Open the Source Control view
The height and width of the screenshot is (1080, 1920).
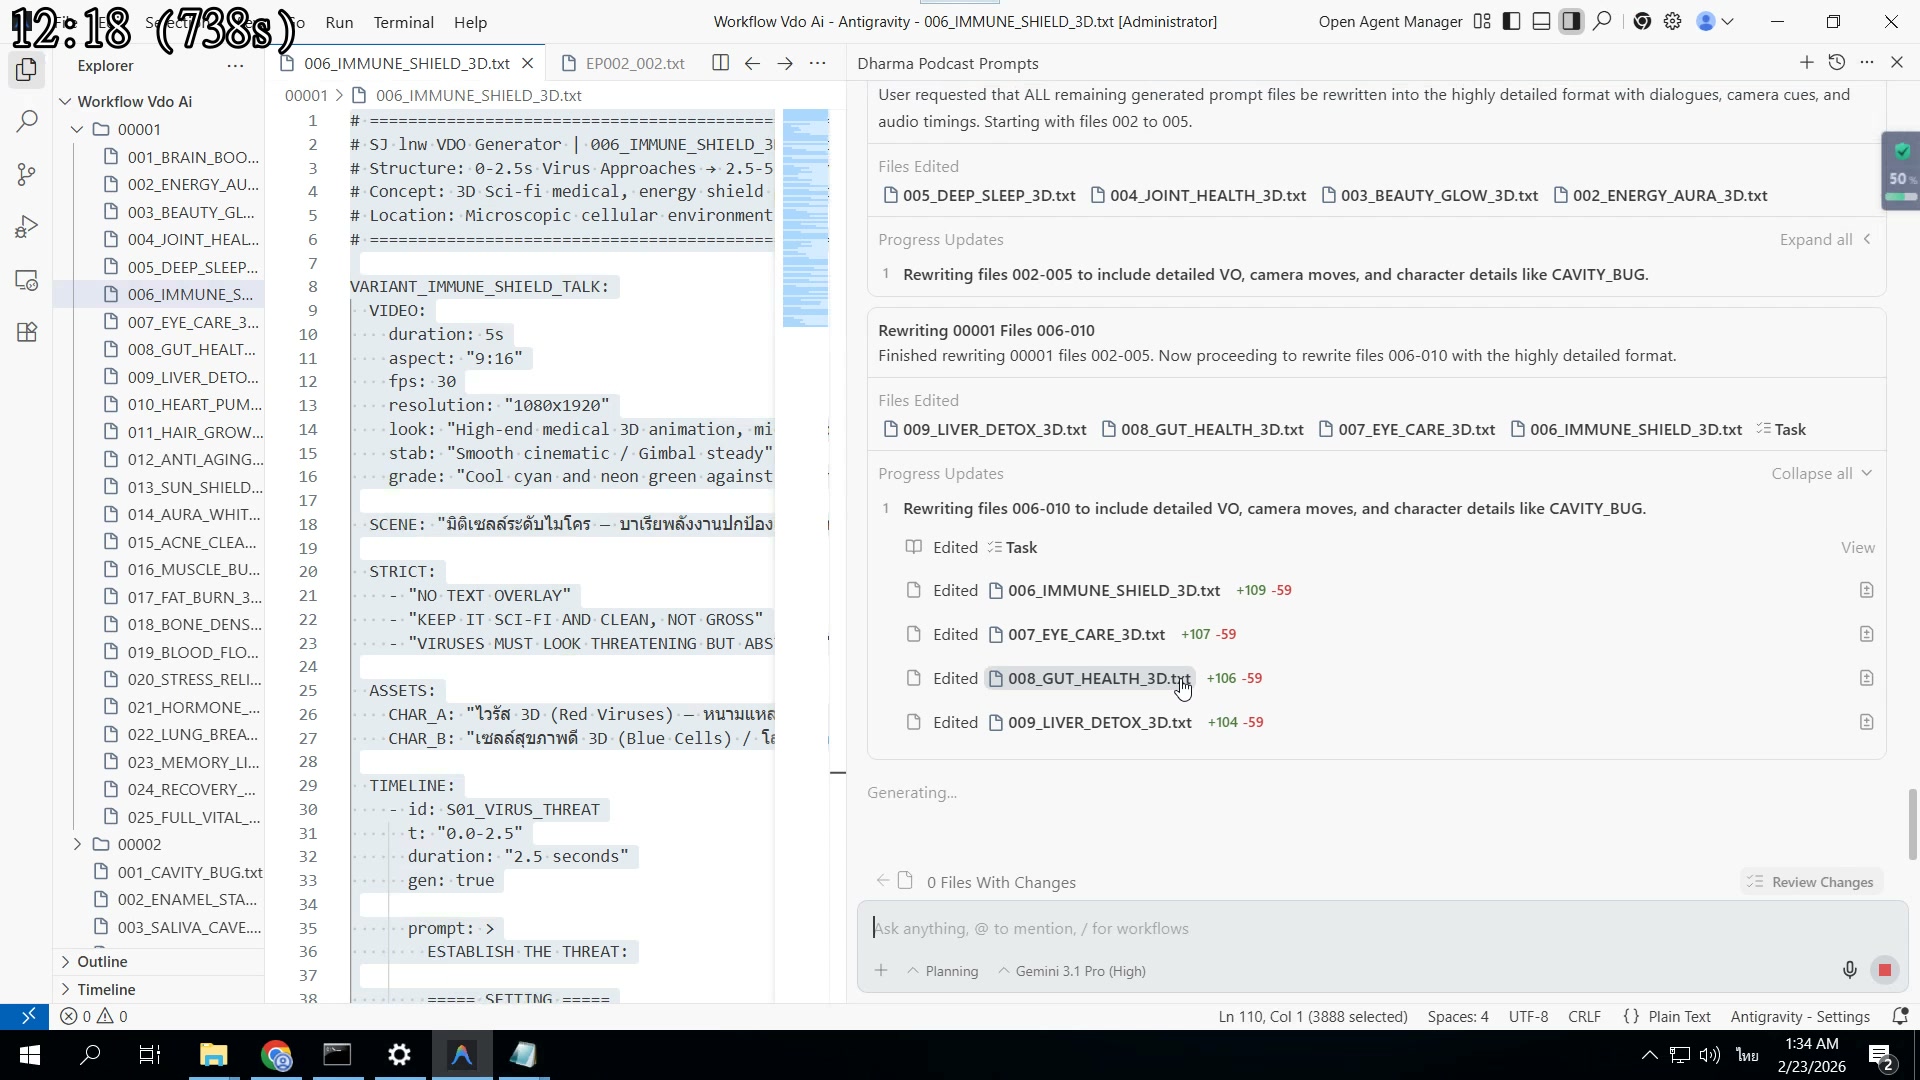[x=26, y=175]
